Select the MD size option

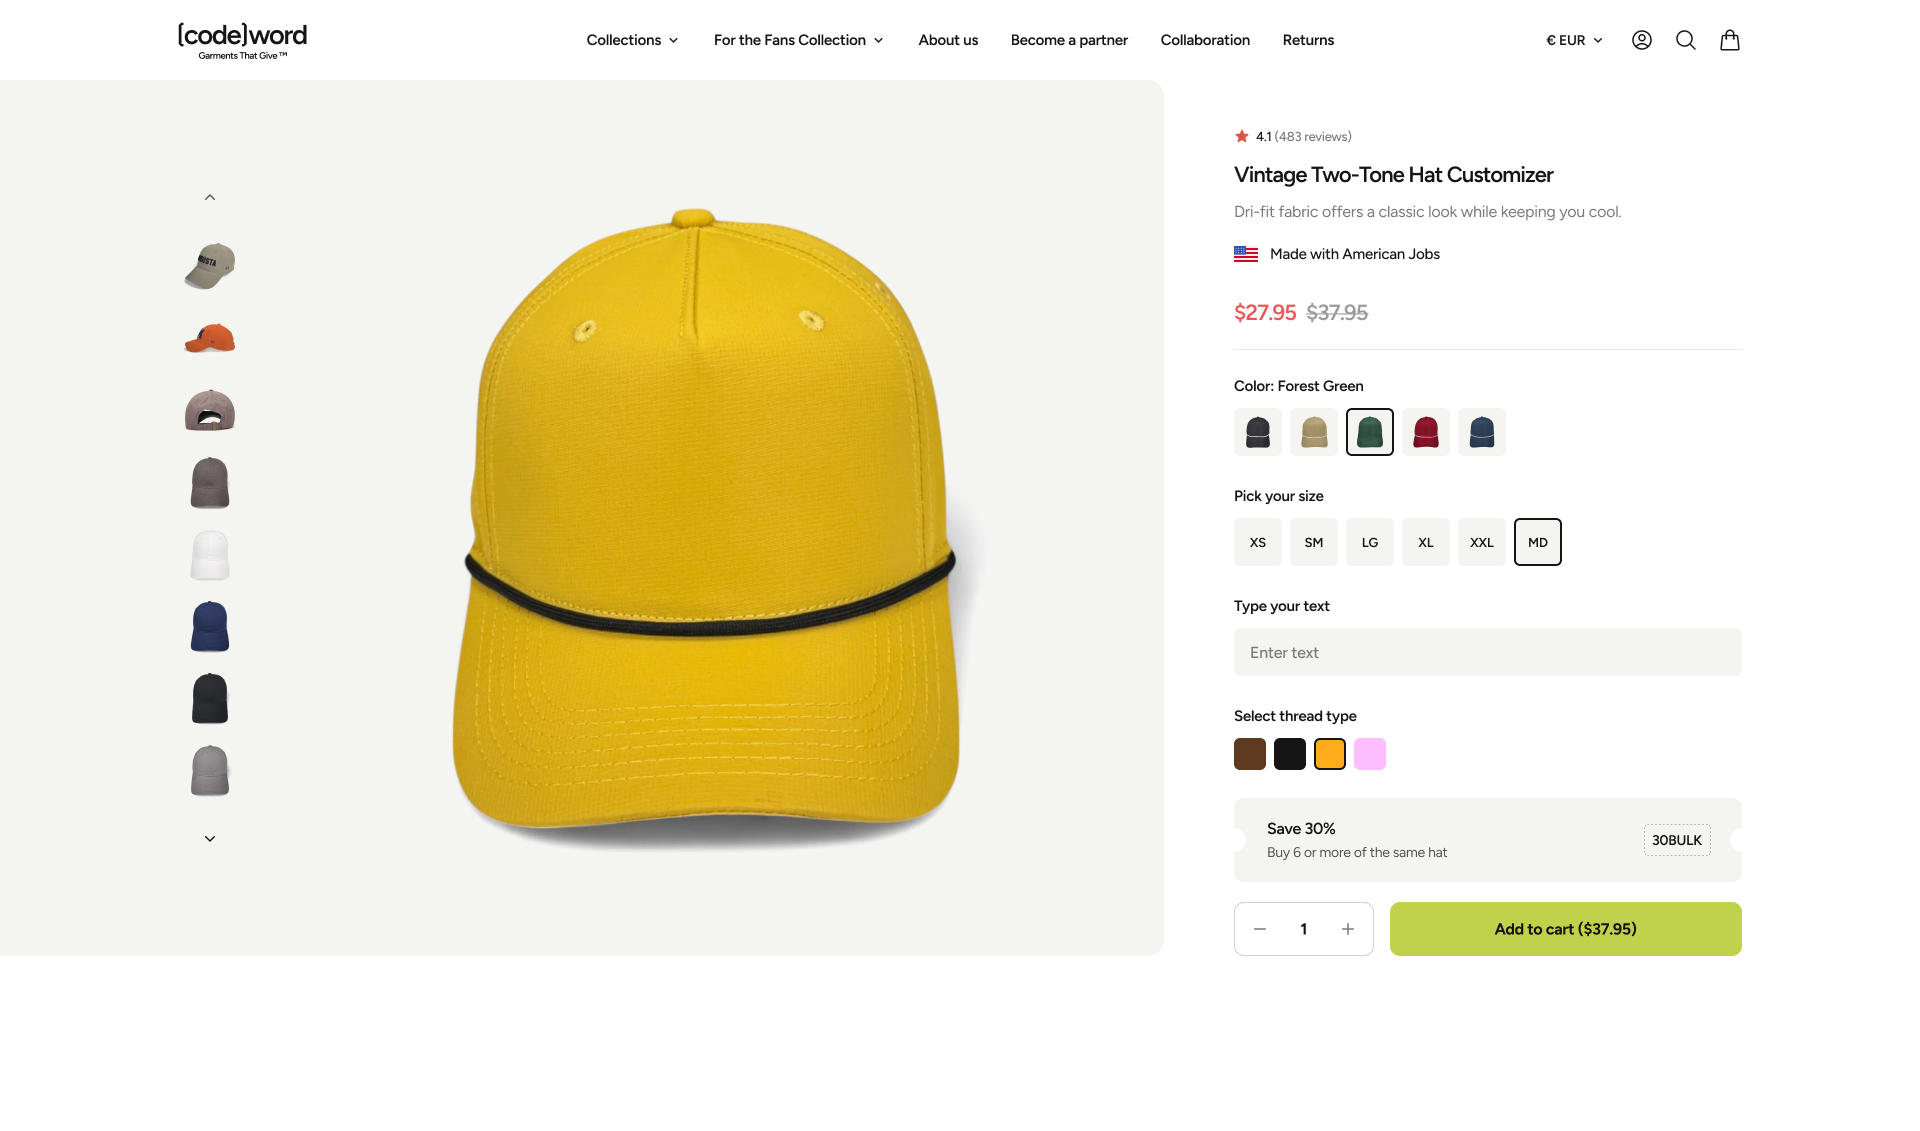pyautogui.click(x=1537, y=541)
